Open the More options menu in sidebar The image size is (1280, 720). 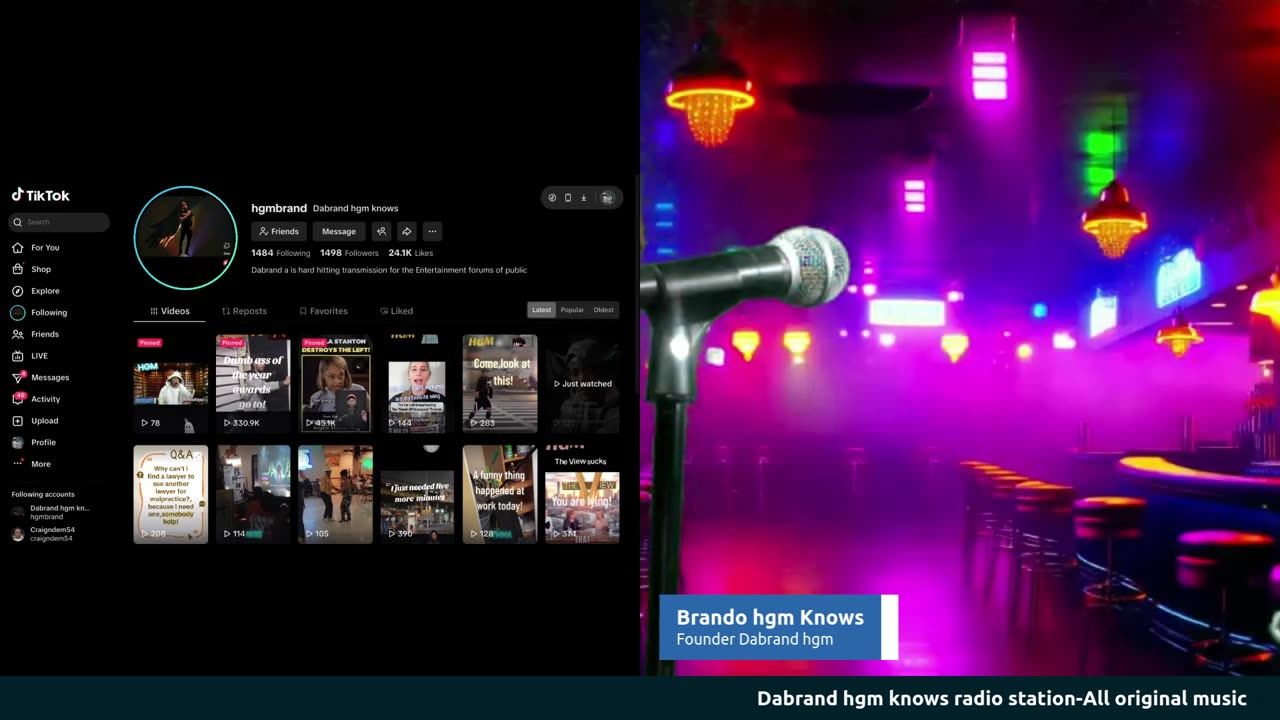(40, 464)
